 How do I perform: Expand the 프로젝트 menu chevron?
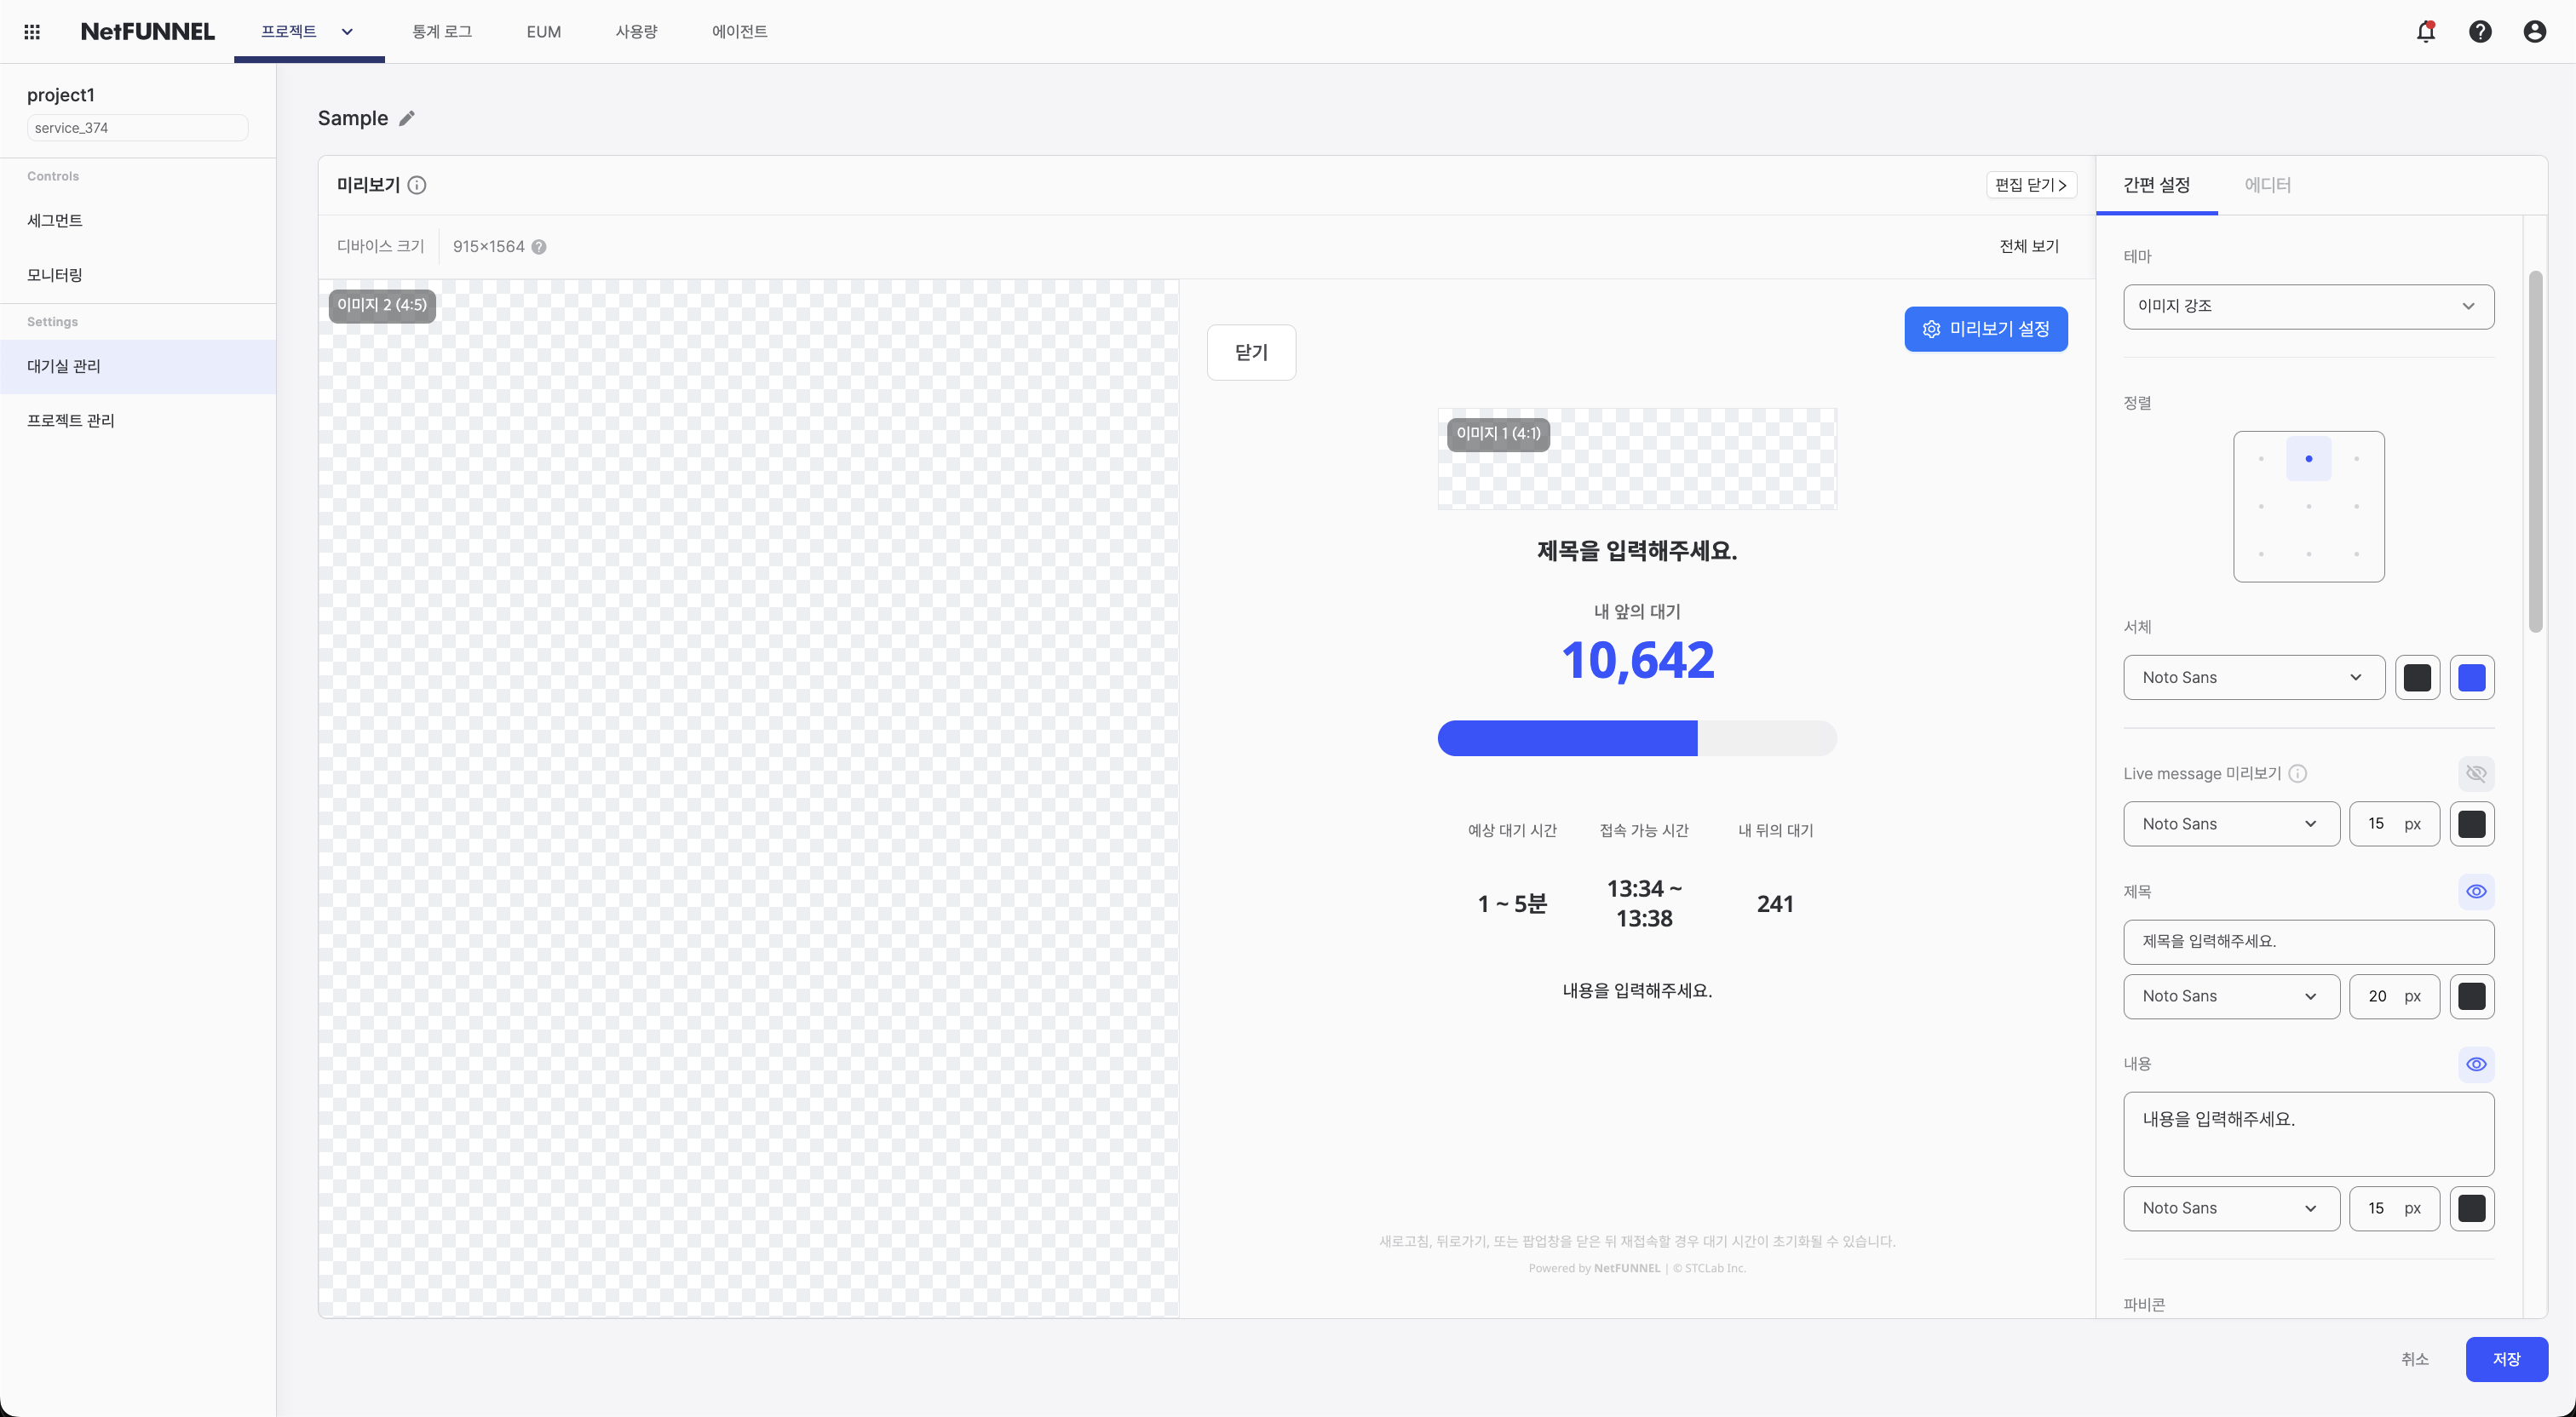(347, 32)
